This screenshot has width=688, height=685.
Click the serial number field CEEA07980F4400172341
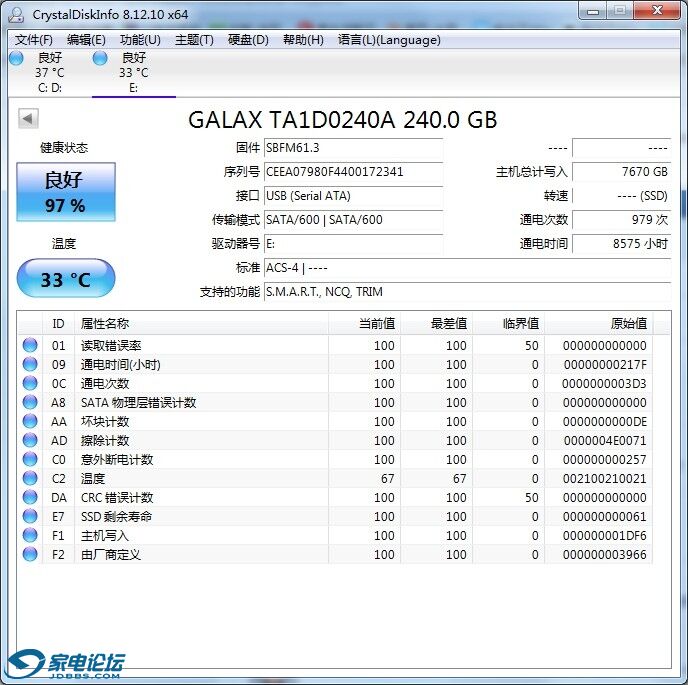point(353,172)
